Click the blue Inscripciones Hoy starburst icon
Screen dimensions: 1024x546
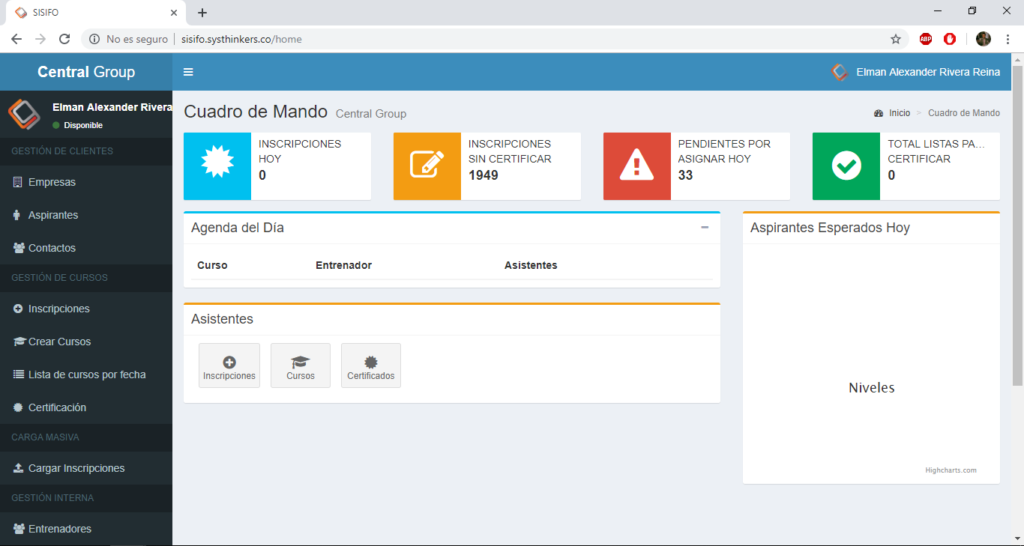pos(217,166)
